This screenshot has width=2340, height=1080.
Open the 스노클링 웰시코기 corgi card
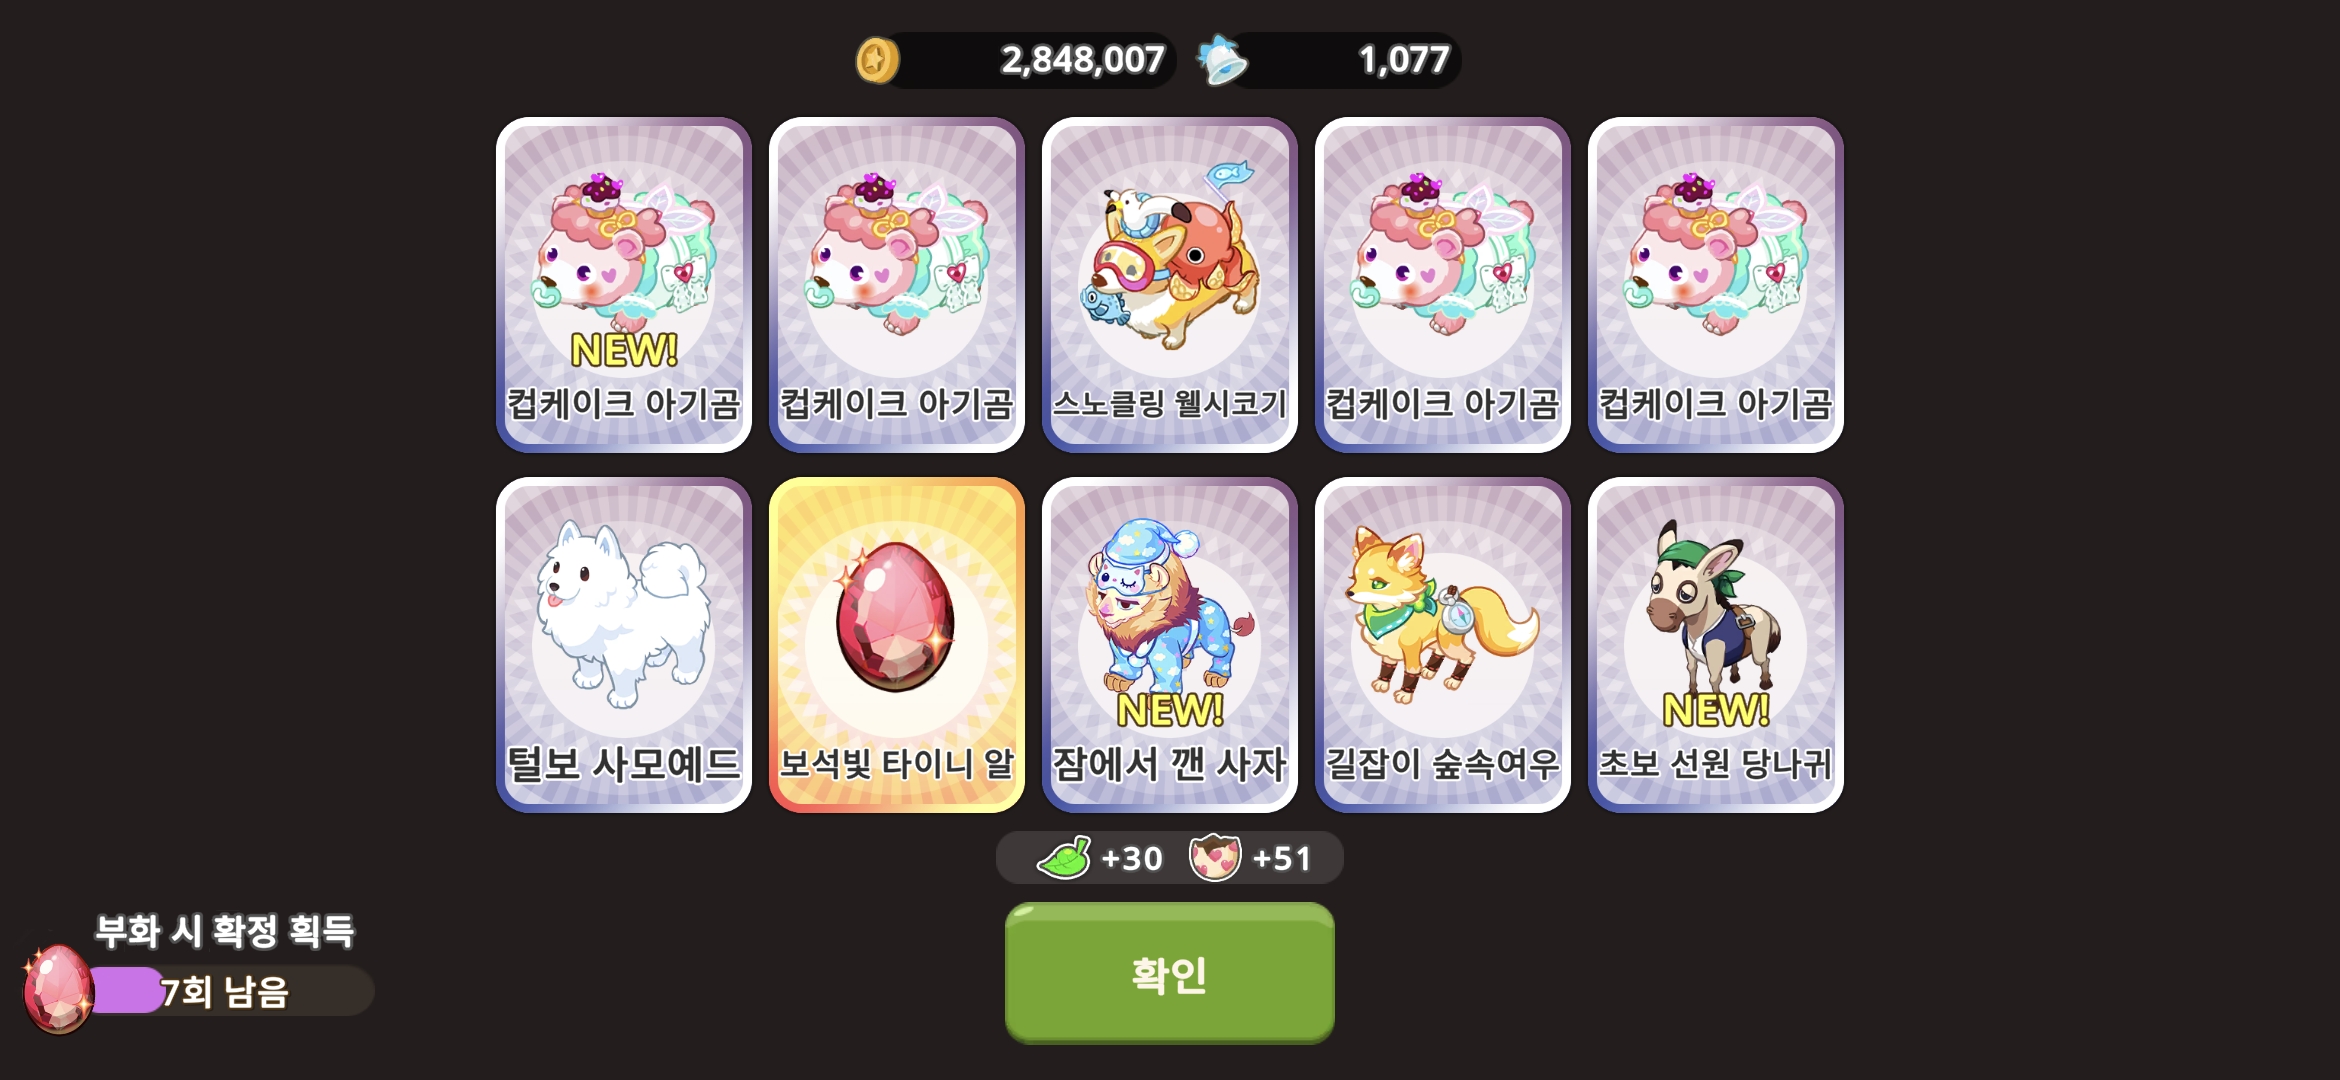point(1169,285)
